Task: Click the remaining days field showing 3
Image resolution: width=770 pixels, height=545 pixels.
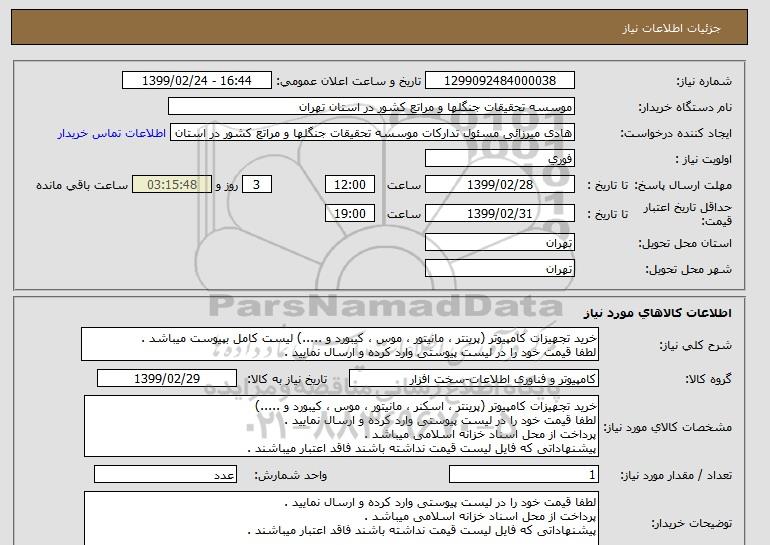Action: (257, 185)
